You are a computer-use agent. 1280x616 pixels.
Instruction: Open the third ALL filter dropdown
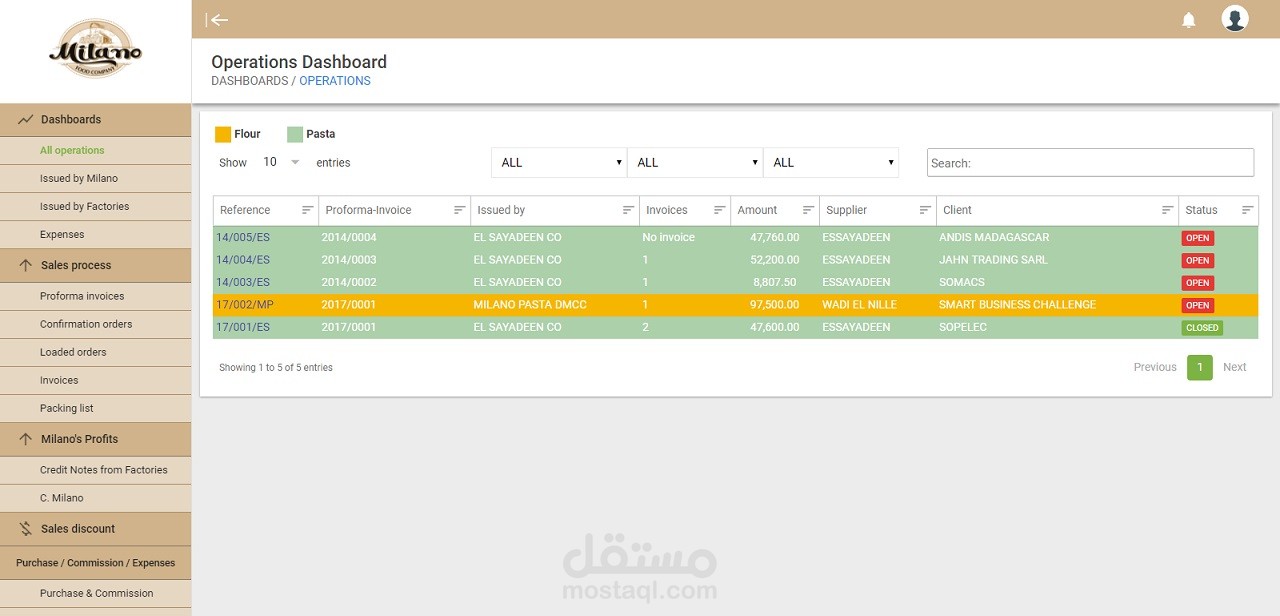pyautogui.click(x=831, y=163)
